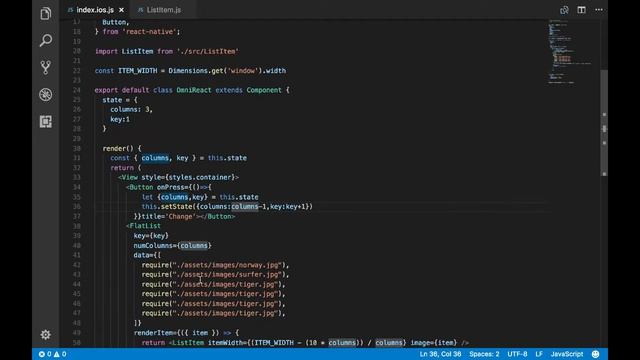Click styles.container in View tag
The image size is (640, 360).
[x=200, y=177]
